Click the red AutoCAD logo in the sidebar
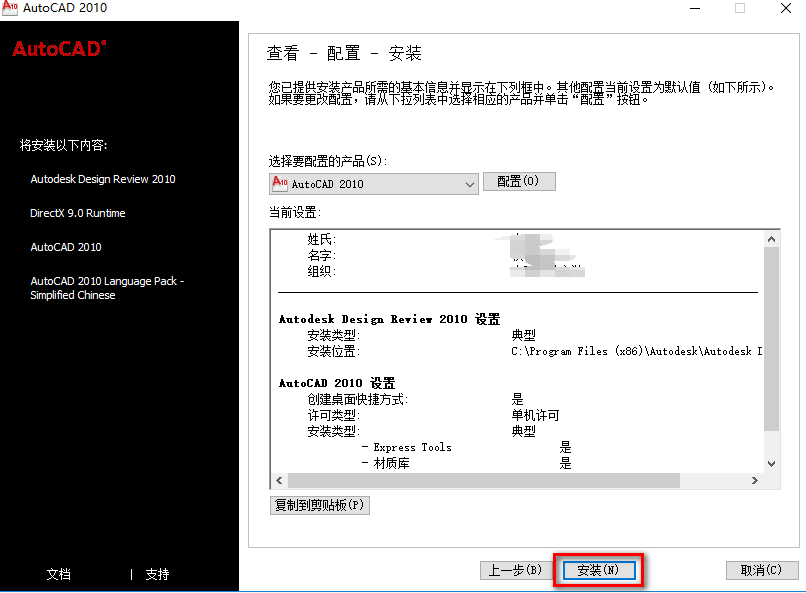The image size is (806, 593). (59, 49)
